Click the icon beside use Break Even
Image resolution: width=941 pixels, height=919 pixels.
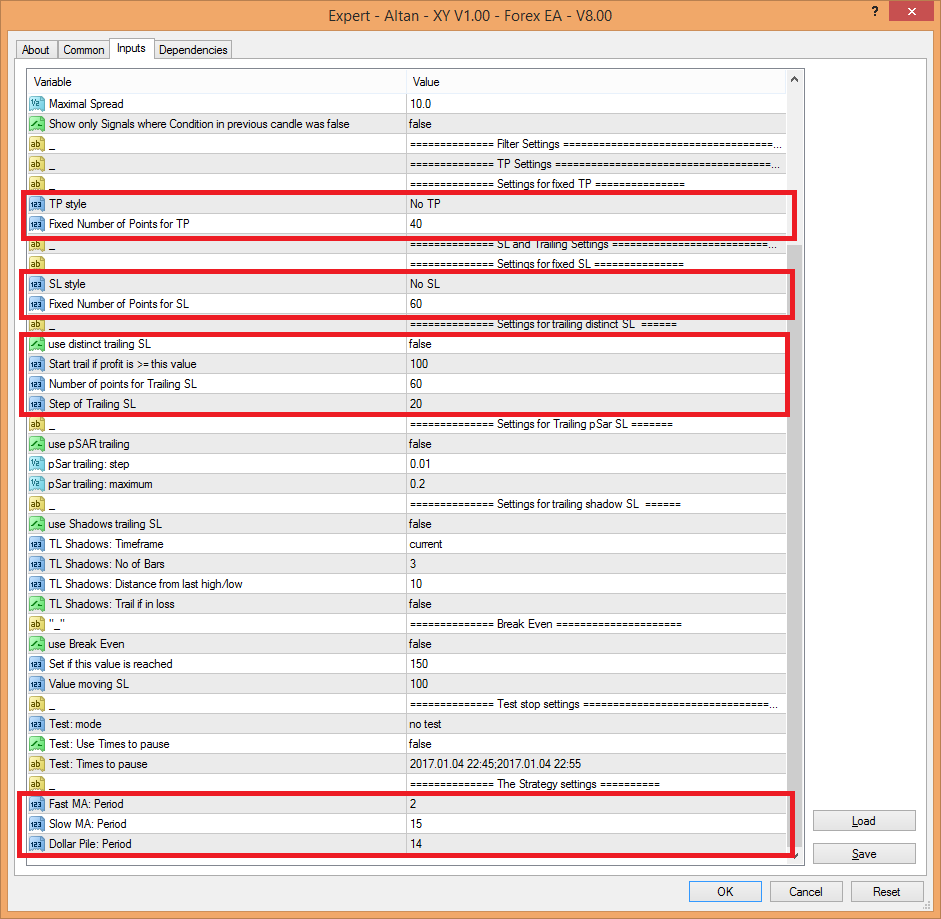click(x=37, y=644)
